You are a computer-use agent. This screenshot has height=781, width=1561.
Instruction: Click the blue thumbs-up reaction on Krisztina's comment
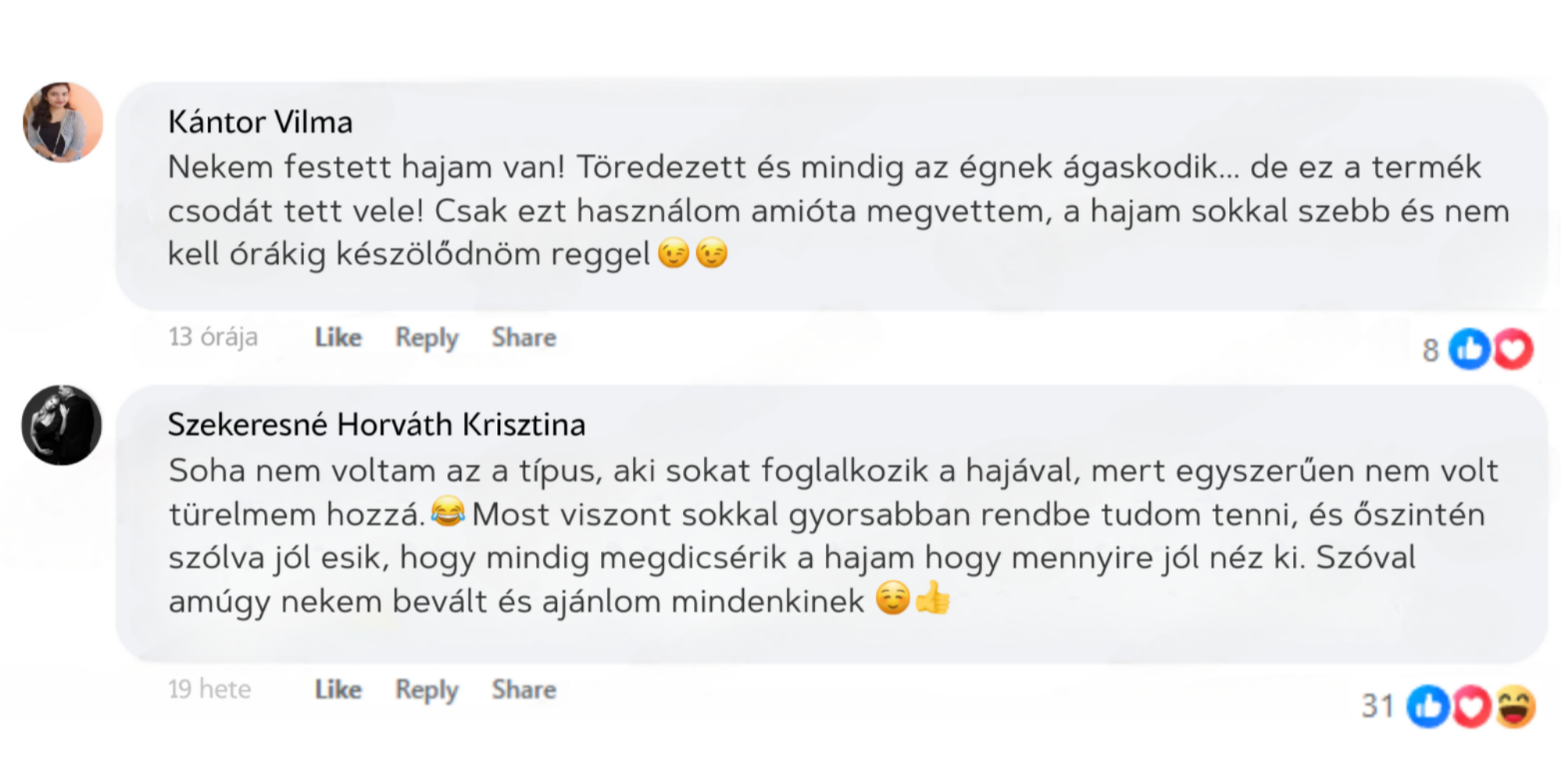(x=1428, y=707)
